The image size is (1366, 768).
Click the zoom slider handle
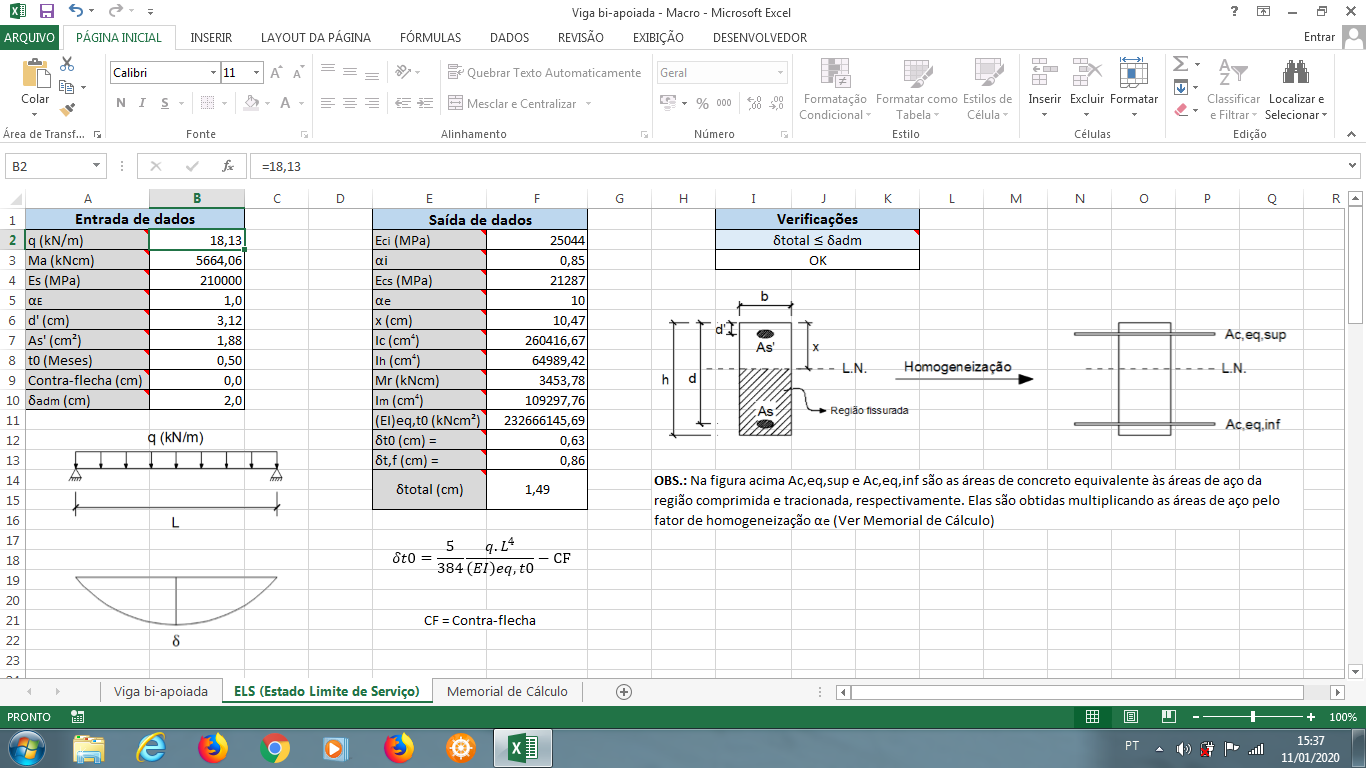[1253, 717]
